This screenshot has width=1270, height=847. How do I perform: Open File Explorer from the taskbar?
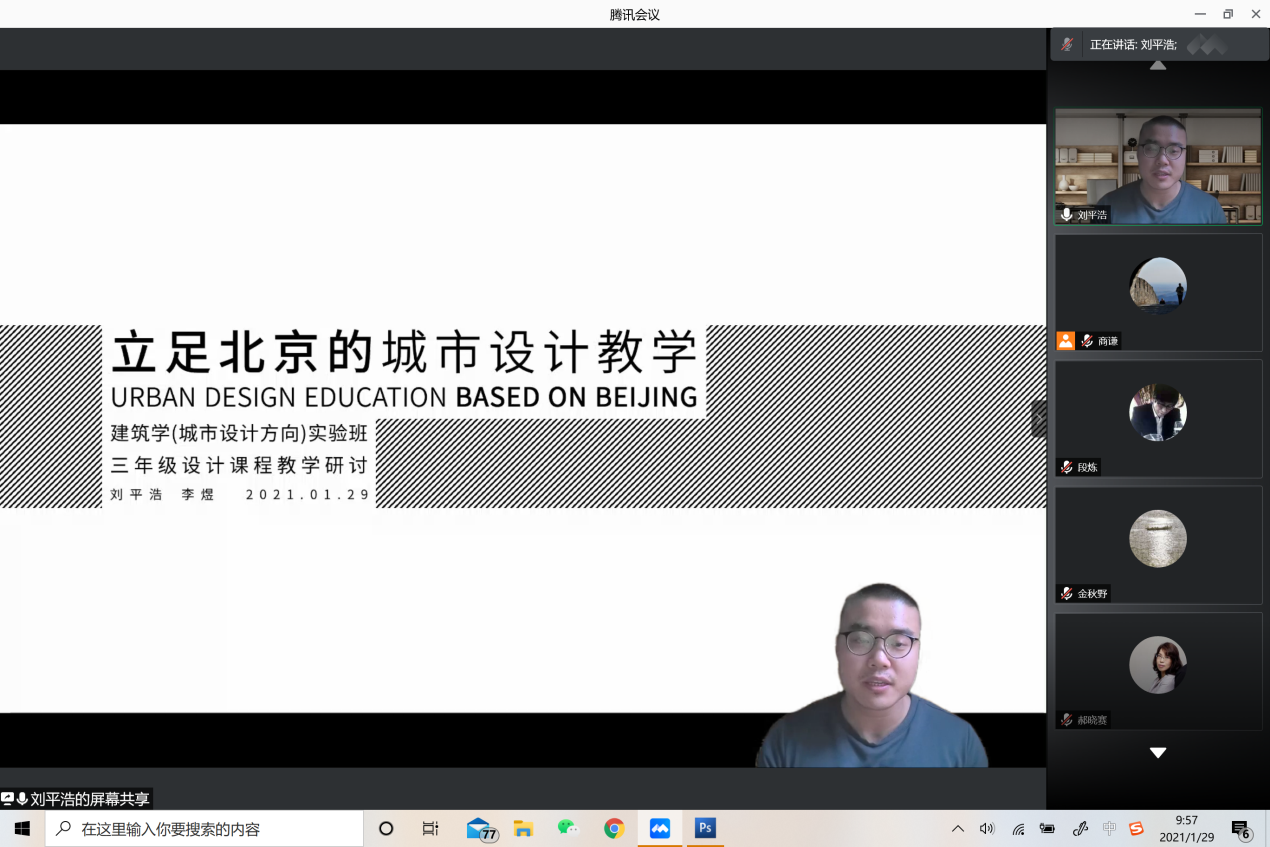tap(523, 828)
